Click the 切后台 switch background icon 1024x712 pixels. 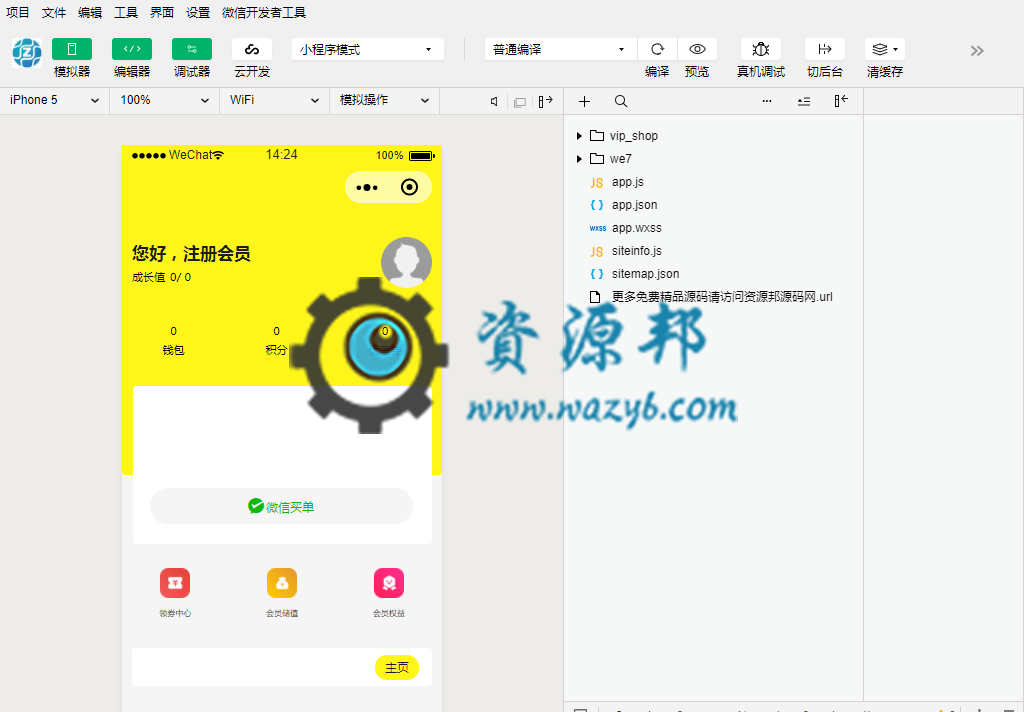point(825,50)
